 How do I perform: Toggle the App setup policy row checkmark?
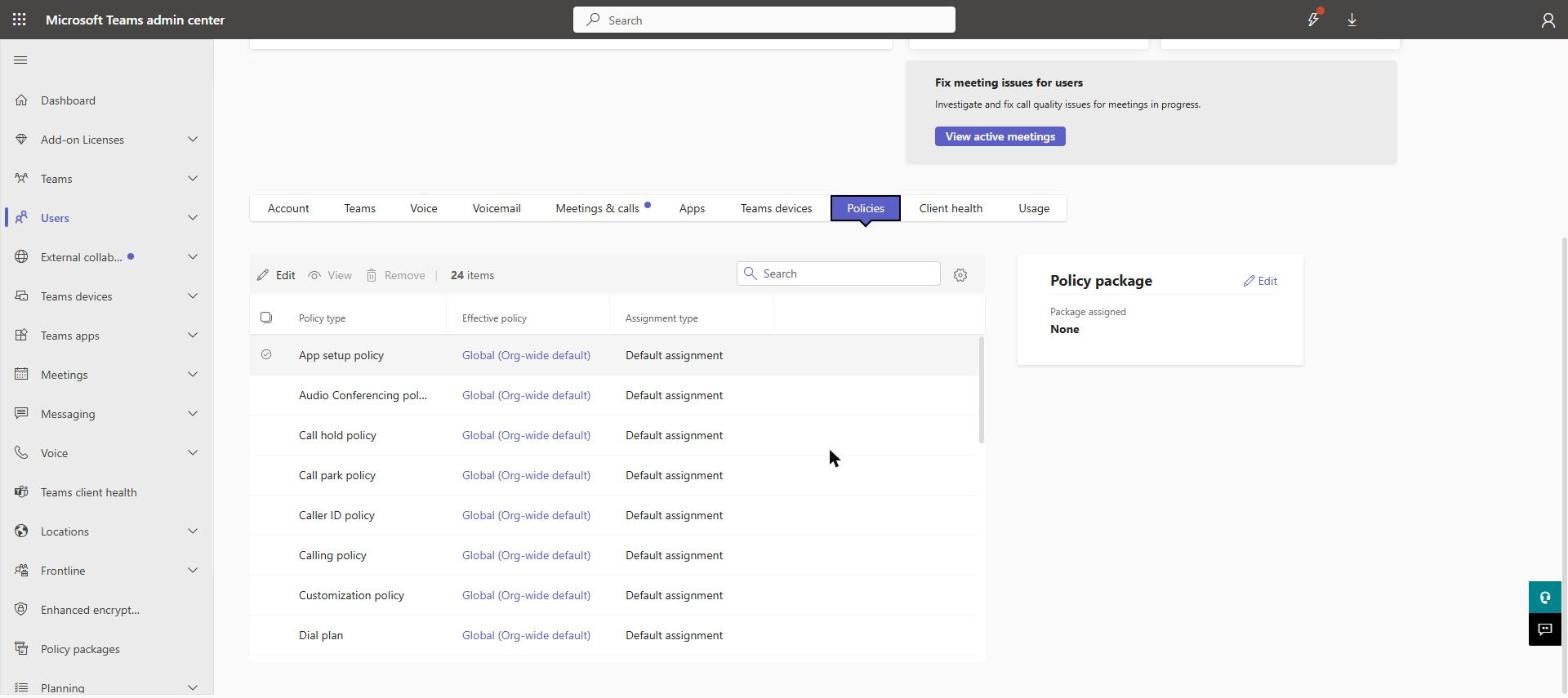tap(266, 355)
